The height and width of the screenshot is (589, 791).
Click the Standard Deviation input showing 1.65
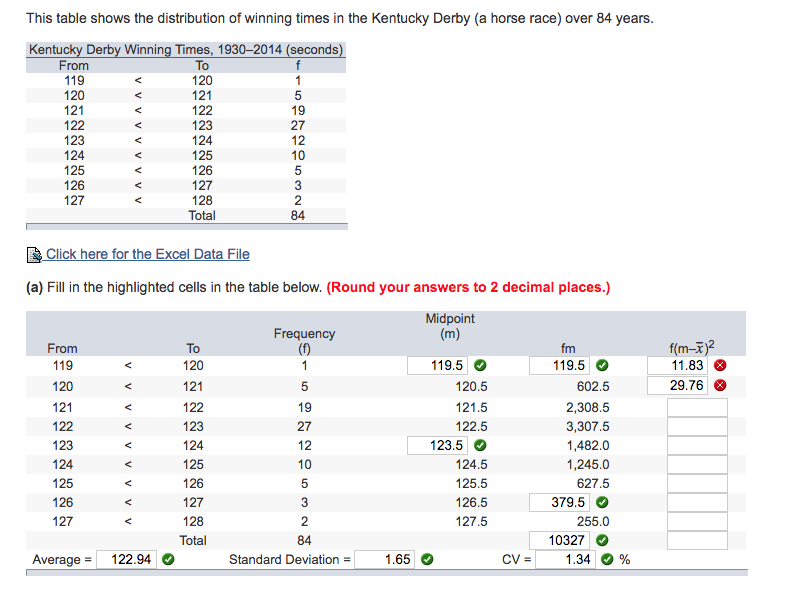pos(384,560)
